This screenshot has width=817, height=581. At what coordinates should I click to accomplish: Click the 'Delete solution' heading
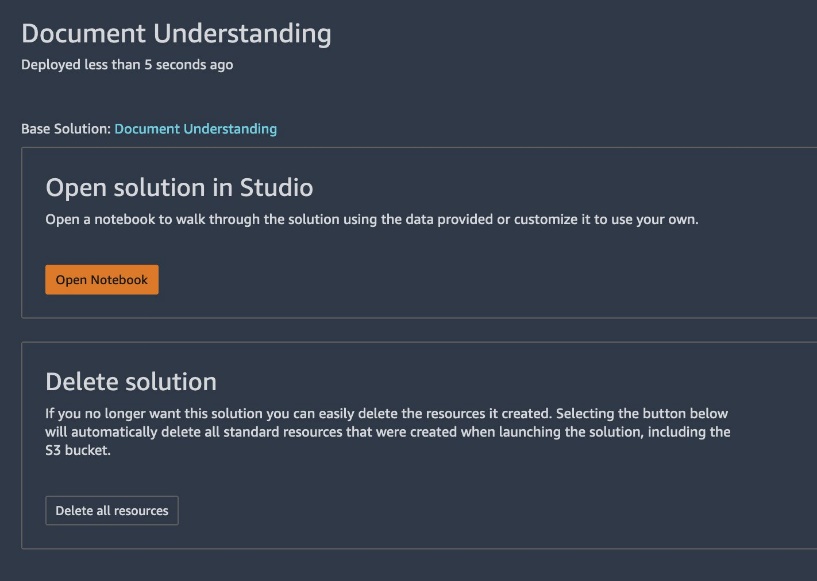coord(131,382)
